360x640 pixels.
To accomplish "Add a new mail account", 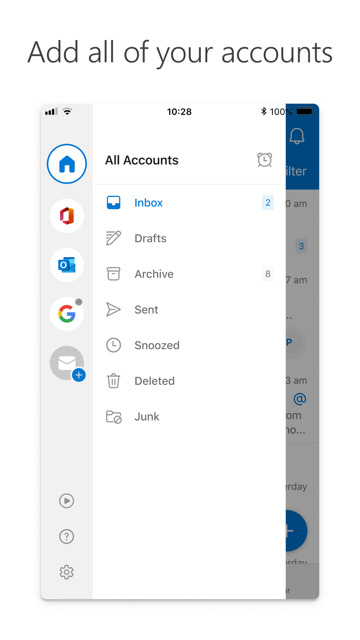I will (x=67, y=363).
